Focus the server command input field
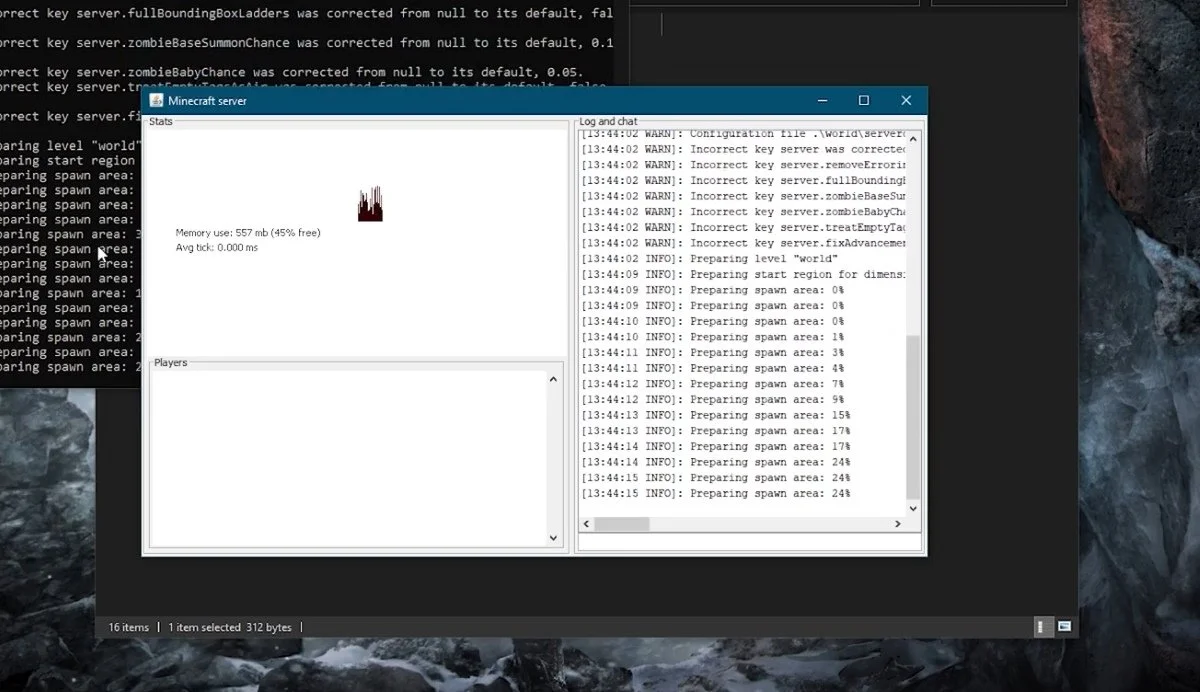This screenshot has width=1200, height=692. (x=749, y=542)
